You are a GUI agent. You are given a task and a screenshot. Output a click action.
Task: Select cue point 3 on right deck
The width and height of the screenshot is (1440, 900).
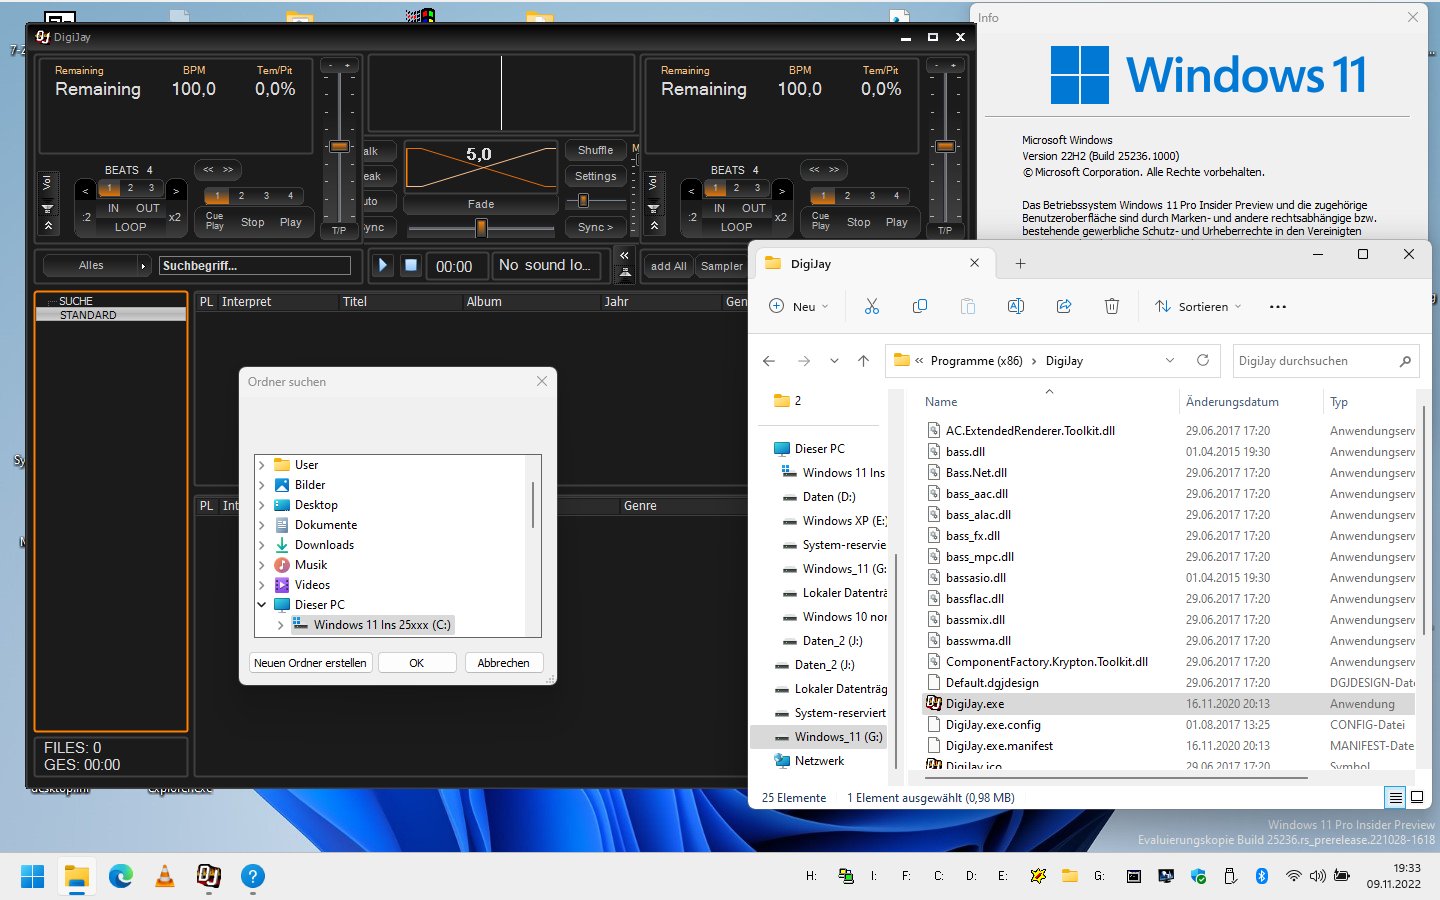click(872, 196)
